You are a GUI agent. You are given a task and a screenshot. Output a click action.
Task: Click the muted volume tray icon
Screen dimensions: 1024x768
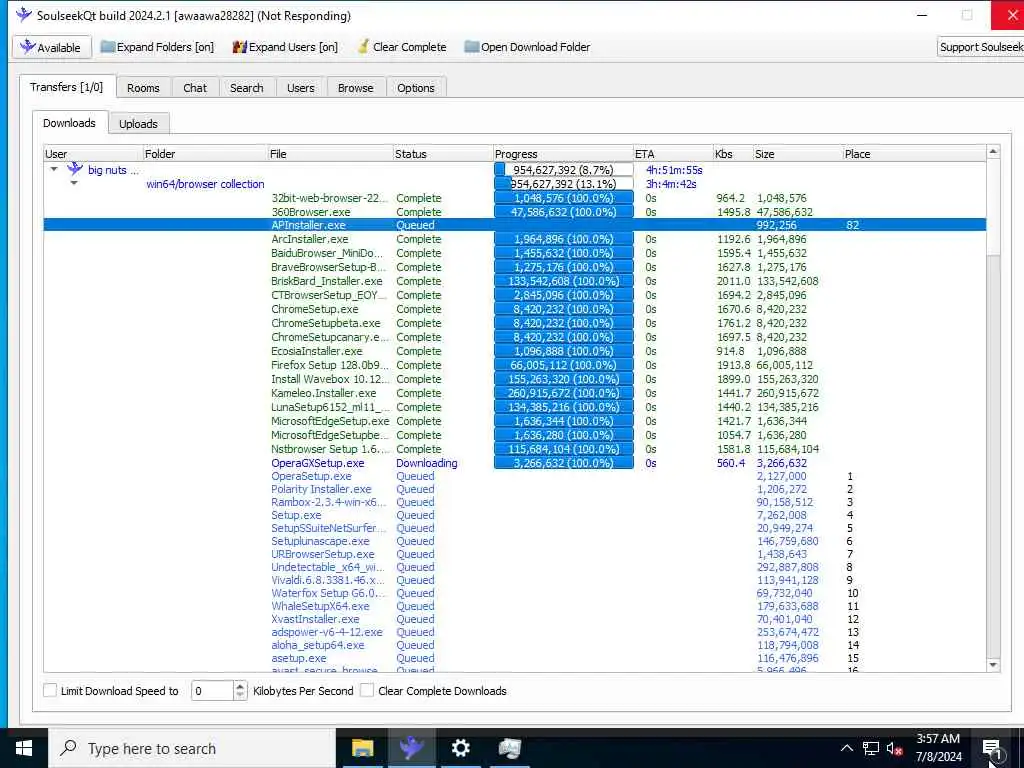point(895,749)
